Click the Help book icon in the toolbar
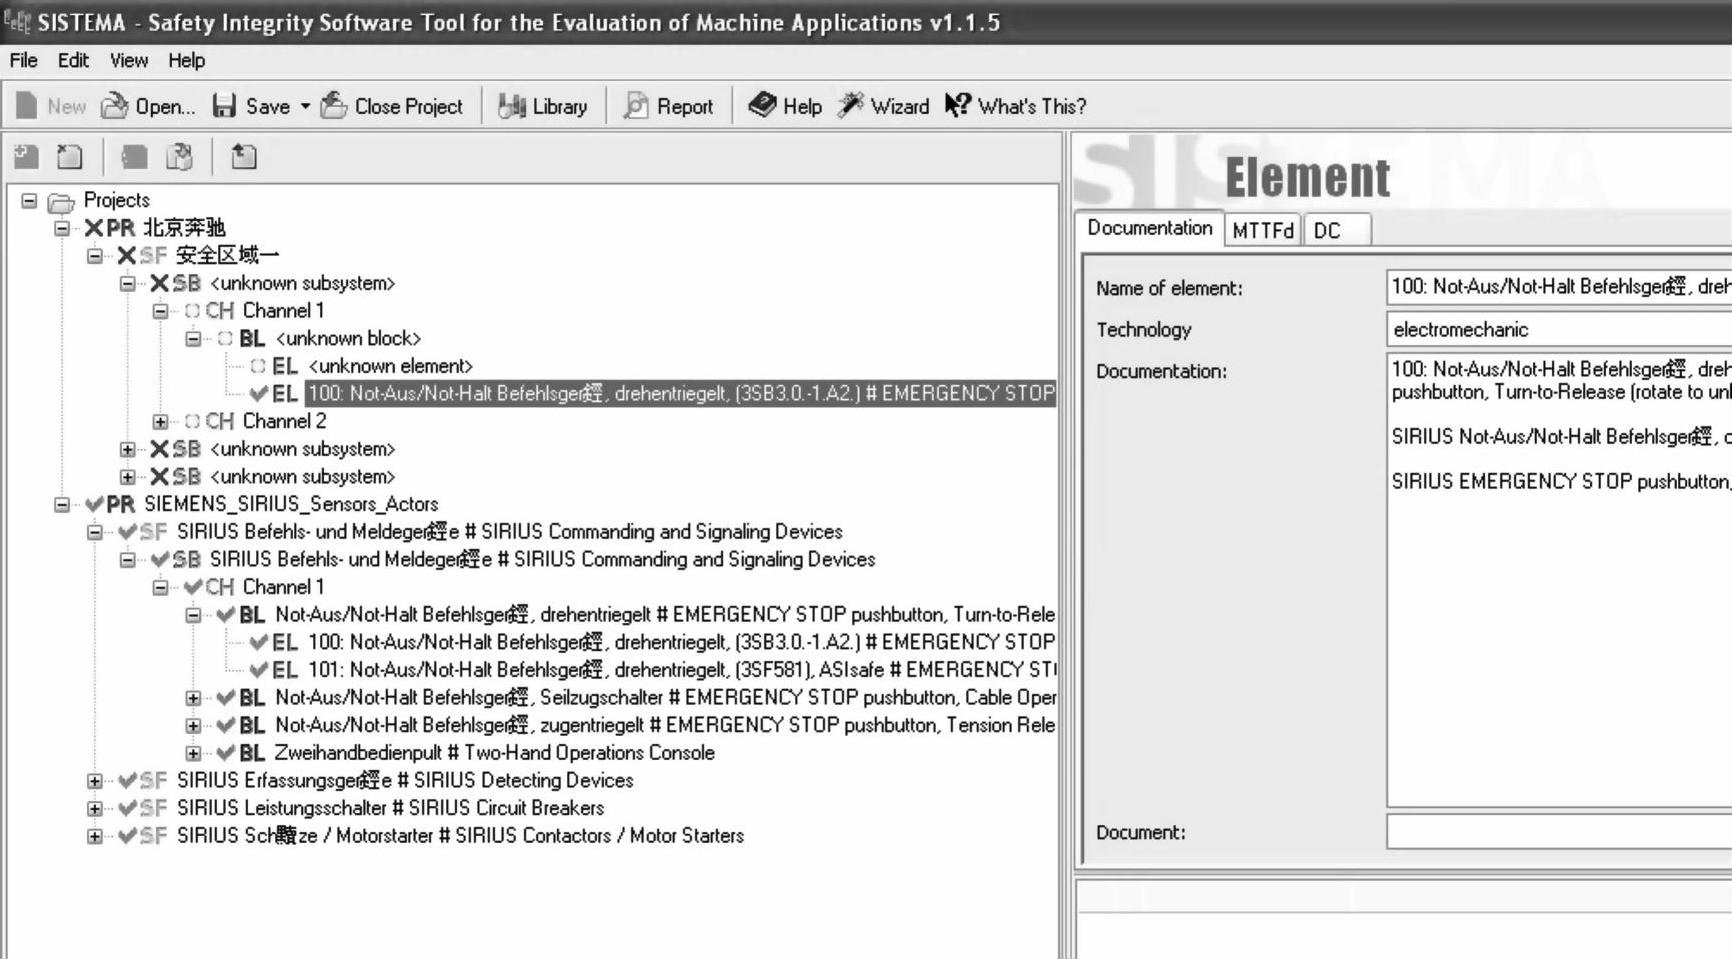The width and height of the screenshot is (1732, 959). click(762, 105)
